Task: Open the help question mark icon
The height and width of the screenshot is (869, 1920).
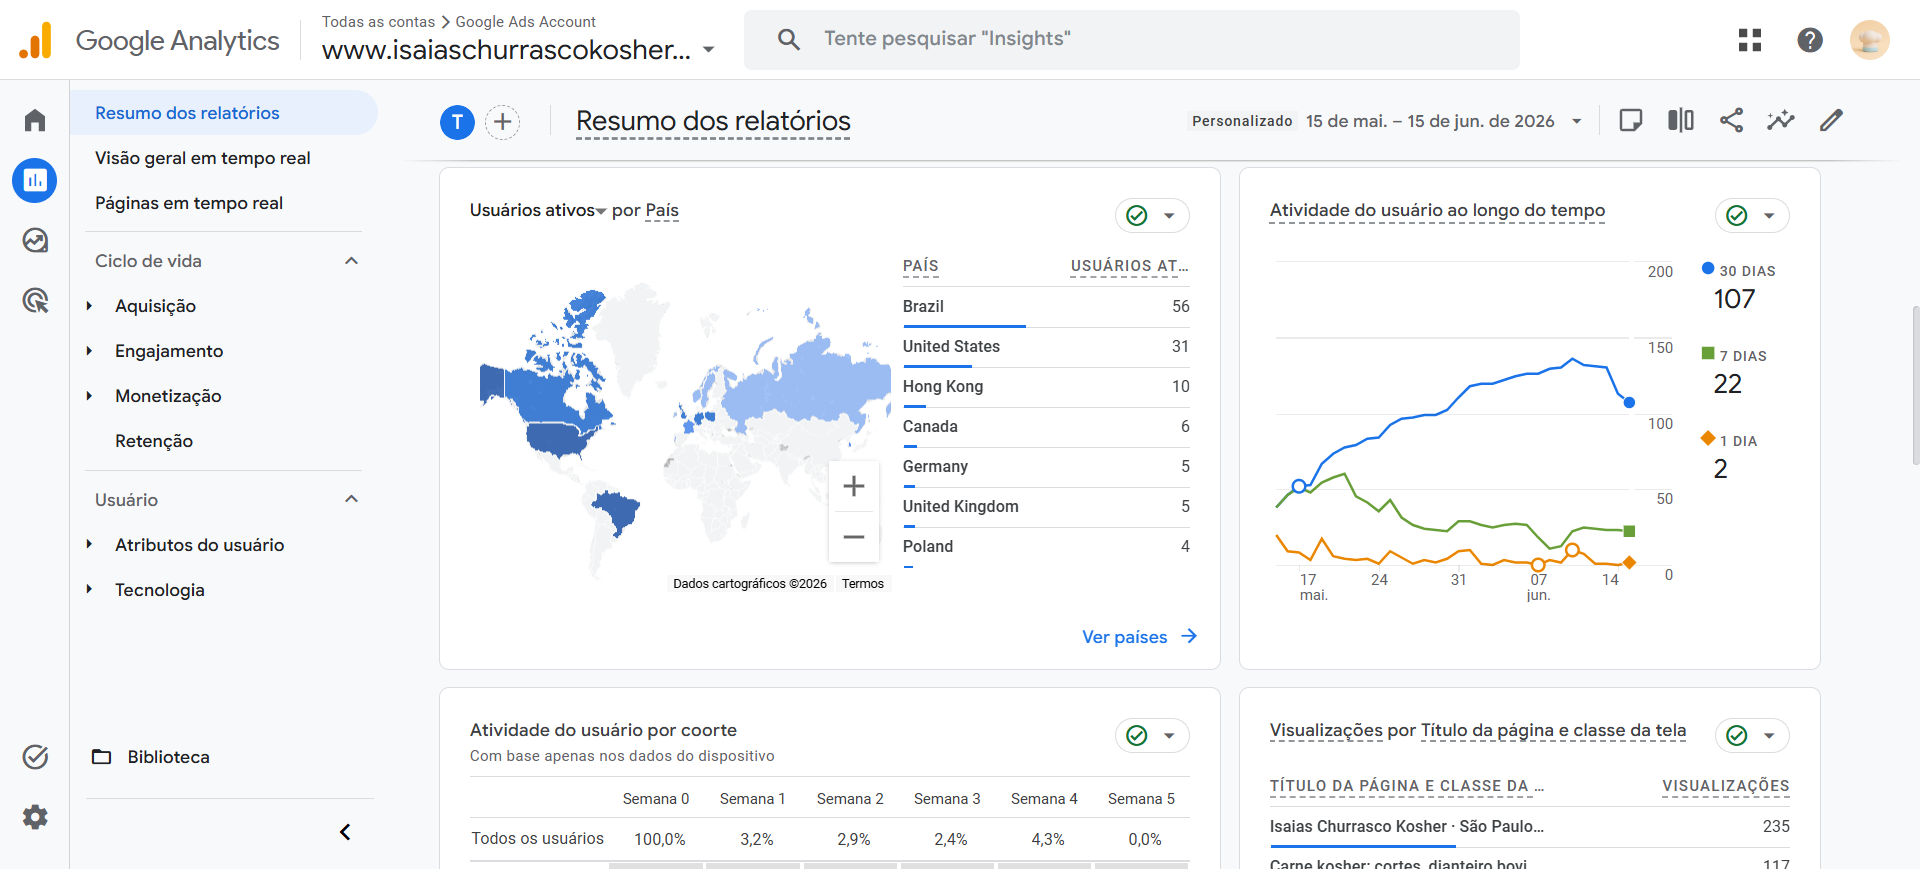Action: pos(1810,40)
